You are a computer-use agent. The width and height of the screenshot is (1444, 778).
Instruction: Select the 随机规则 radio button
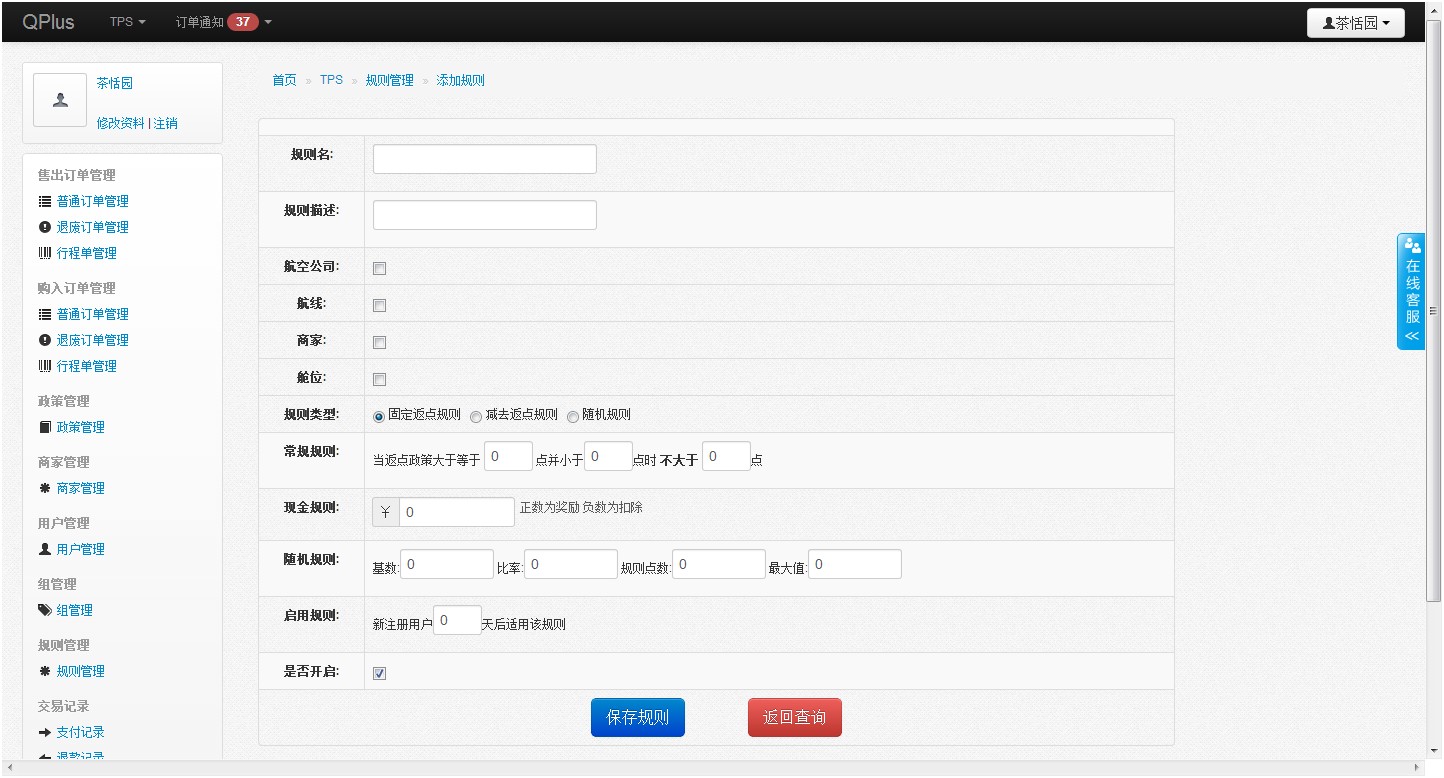pos(573,416)
